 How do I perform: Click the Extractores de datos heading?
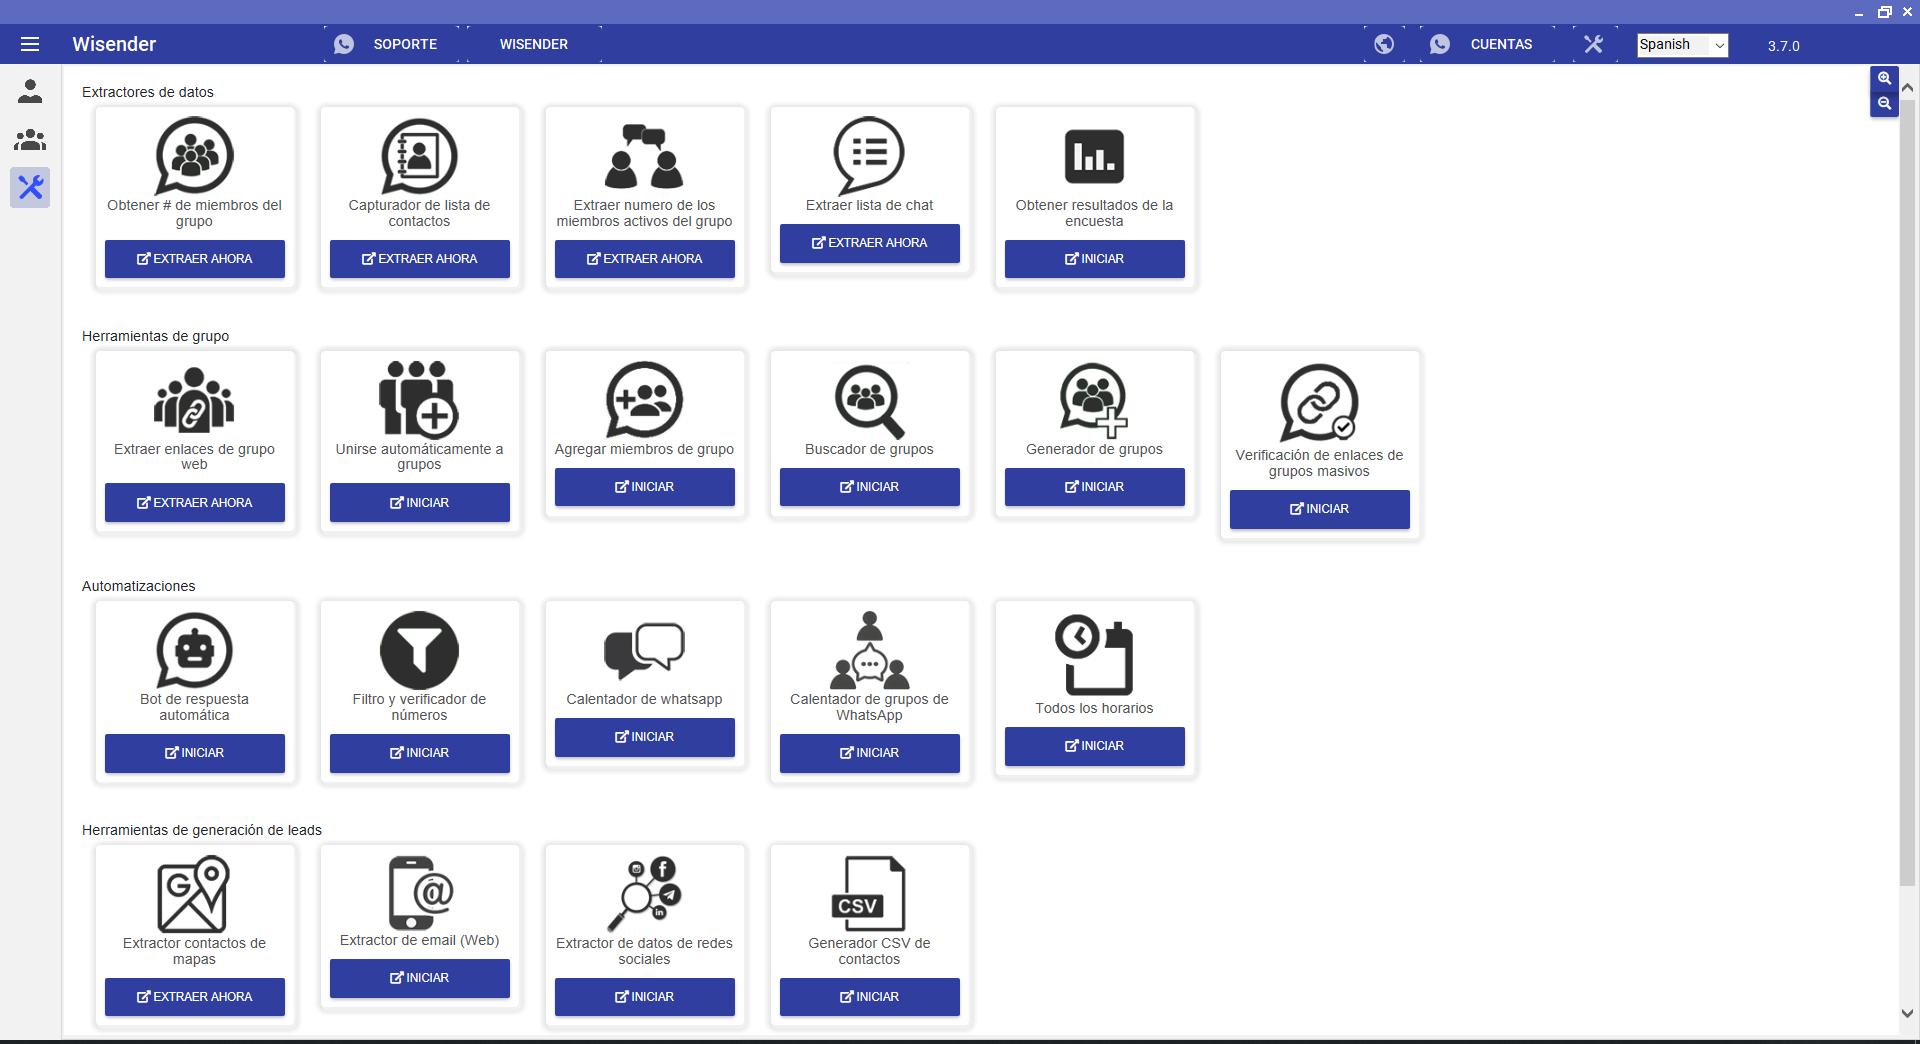tap(148, 92)
